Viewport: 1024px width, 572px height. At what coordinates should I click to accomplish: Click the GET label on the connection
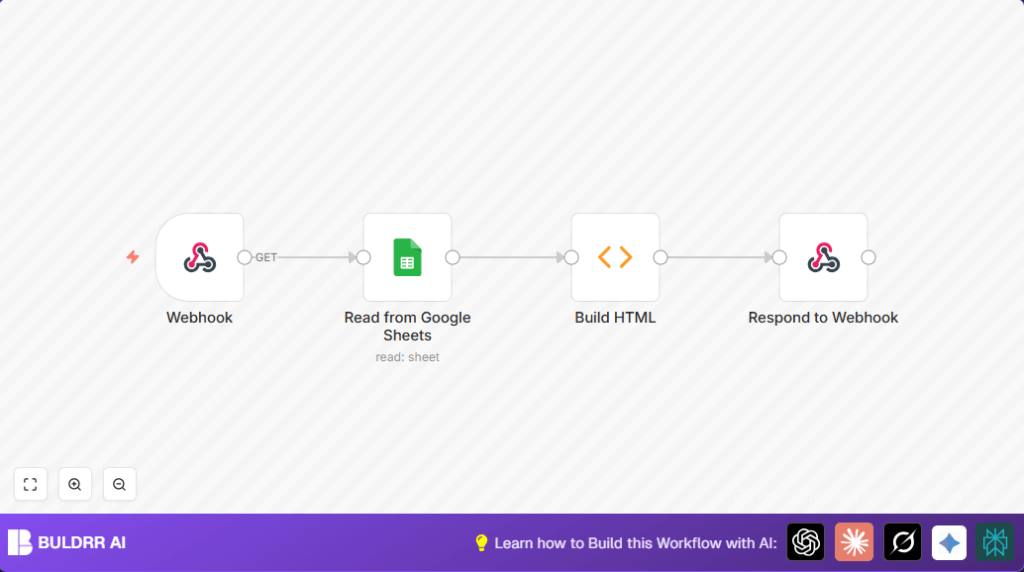[266, 257]
